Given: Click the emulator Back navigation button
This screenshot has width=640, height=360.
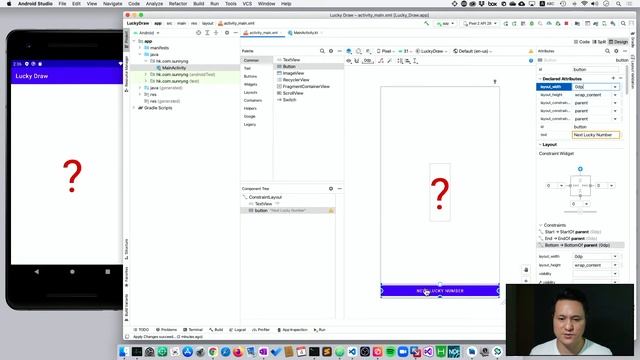Looking at the screenshot, I should 37,271.
